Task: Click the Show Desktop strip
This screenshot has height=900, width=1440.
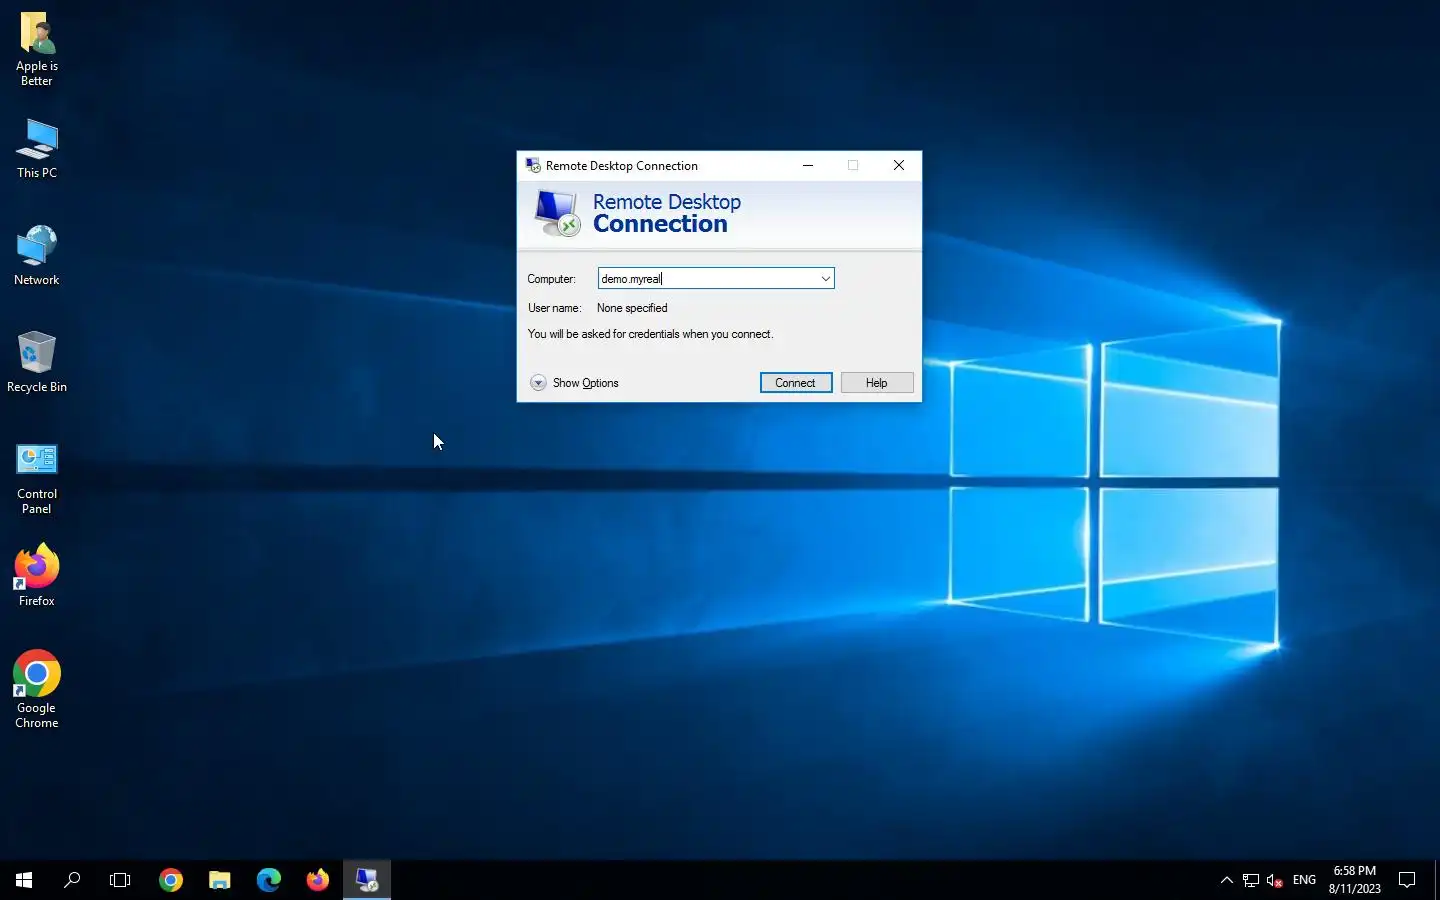Action: [x=1437, y=880]
